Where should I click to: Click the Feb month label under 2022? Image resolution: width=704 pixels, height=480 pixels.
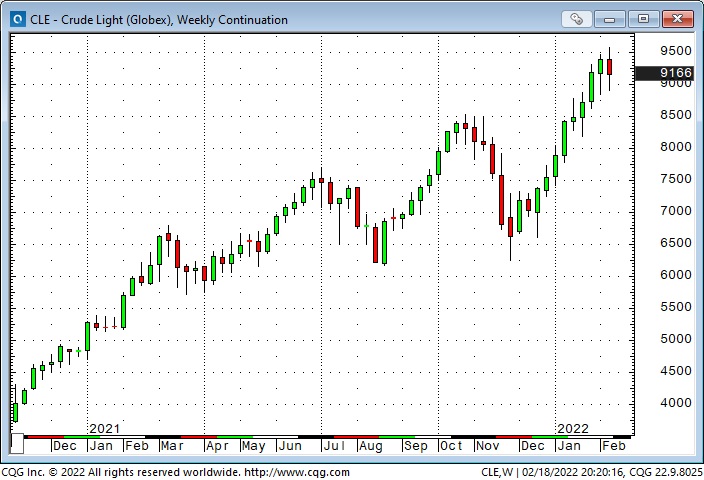click(614, 446)
